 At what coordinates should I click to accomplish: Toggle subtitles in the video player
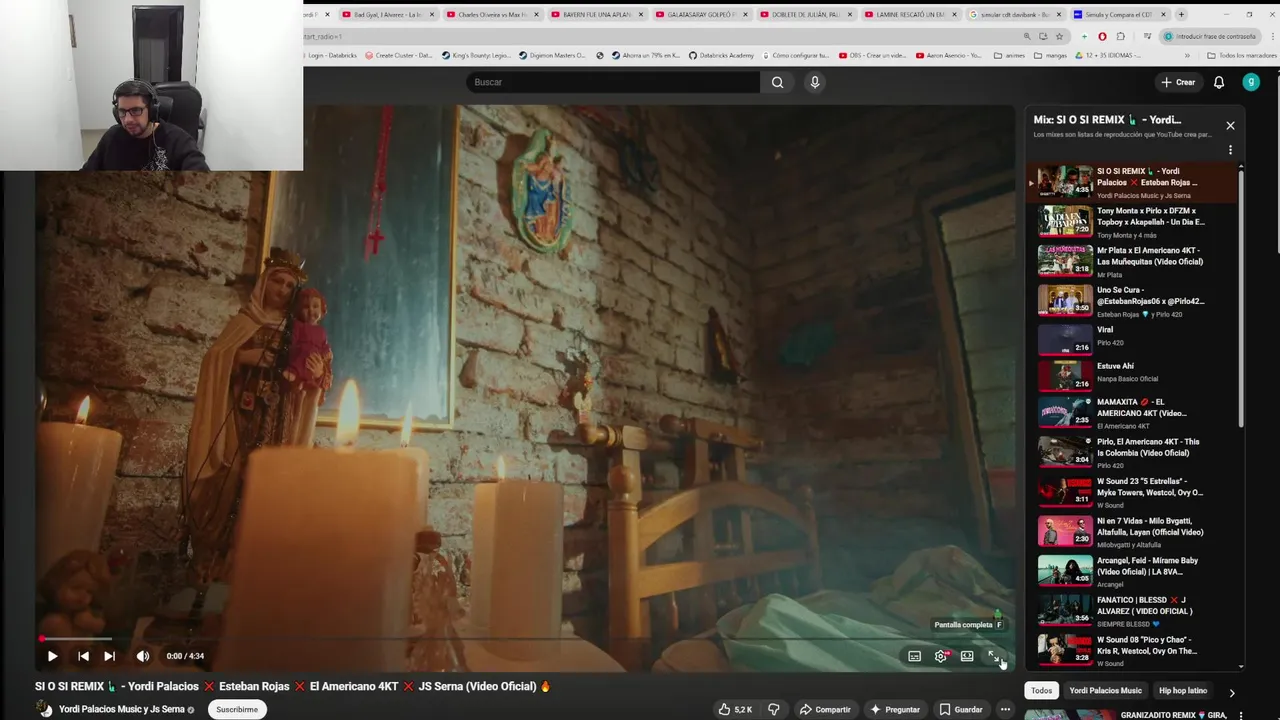(x=914, y=656)
